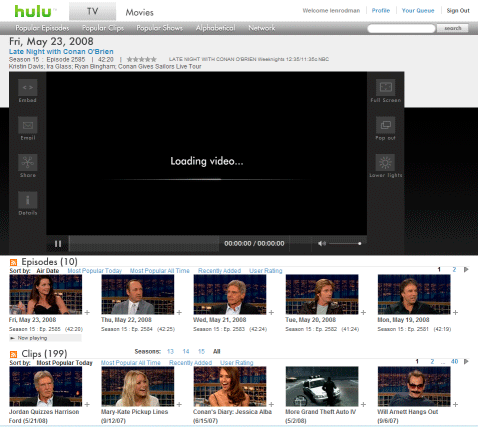Go to next clips page arrow

(x=466, y=361)
